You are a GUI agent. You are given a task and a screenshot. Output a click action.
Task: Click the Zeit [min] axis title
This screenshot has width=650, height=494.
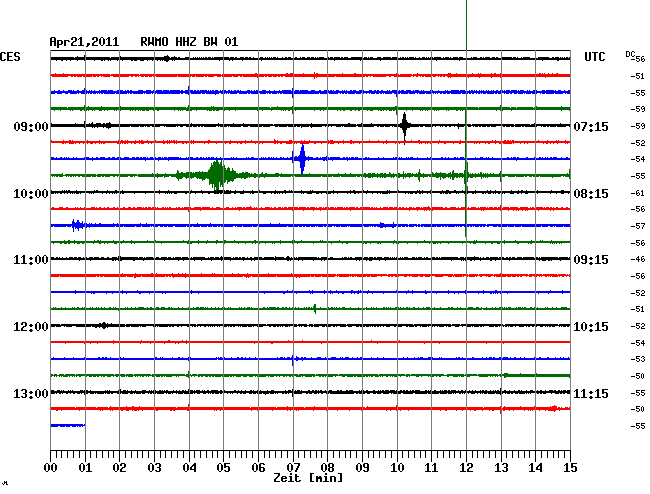coord(308,478)
